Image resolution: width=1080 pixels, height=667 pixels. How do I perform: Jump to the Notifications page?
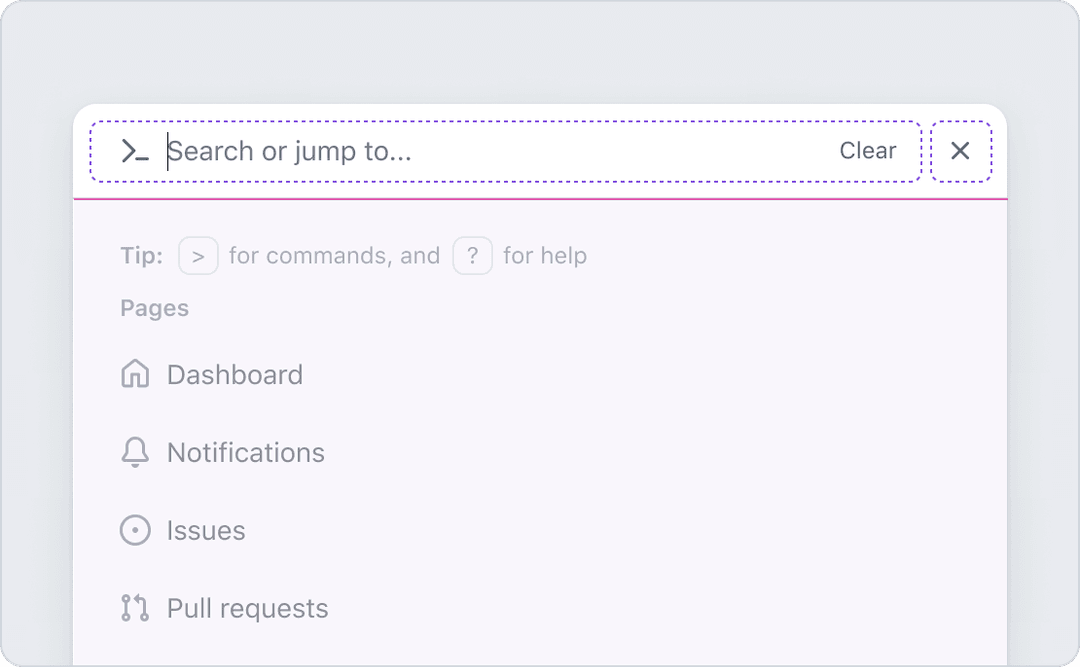click(x=540, y=453)
